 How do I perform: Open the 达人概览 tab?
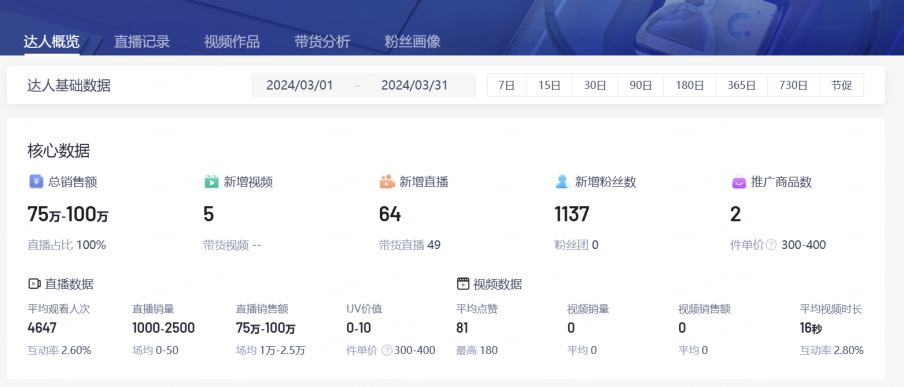pyautogui.click(x=52, y=42)
